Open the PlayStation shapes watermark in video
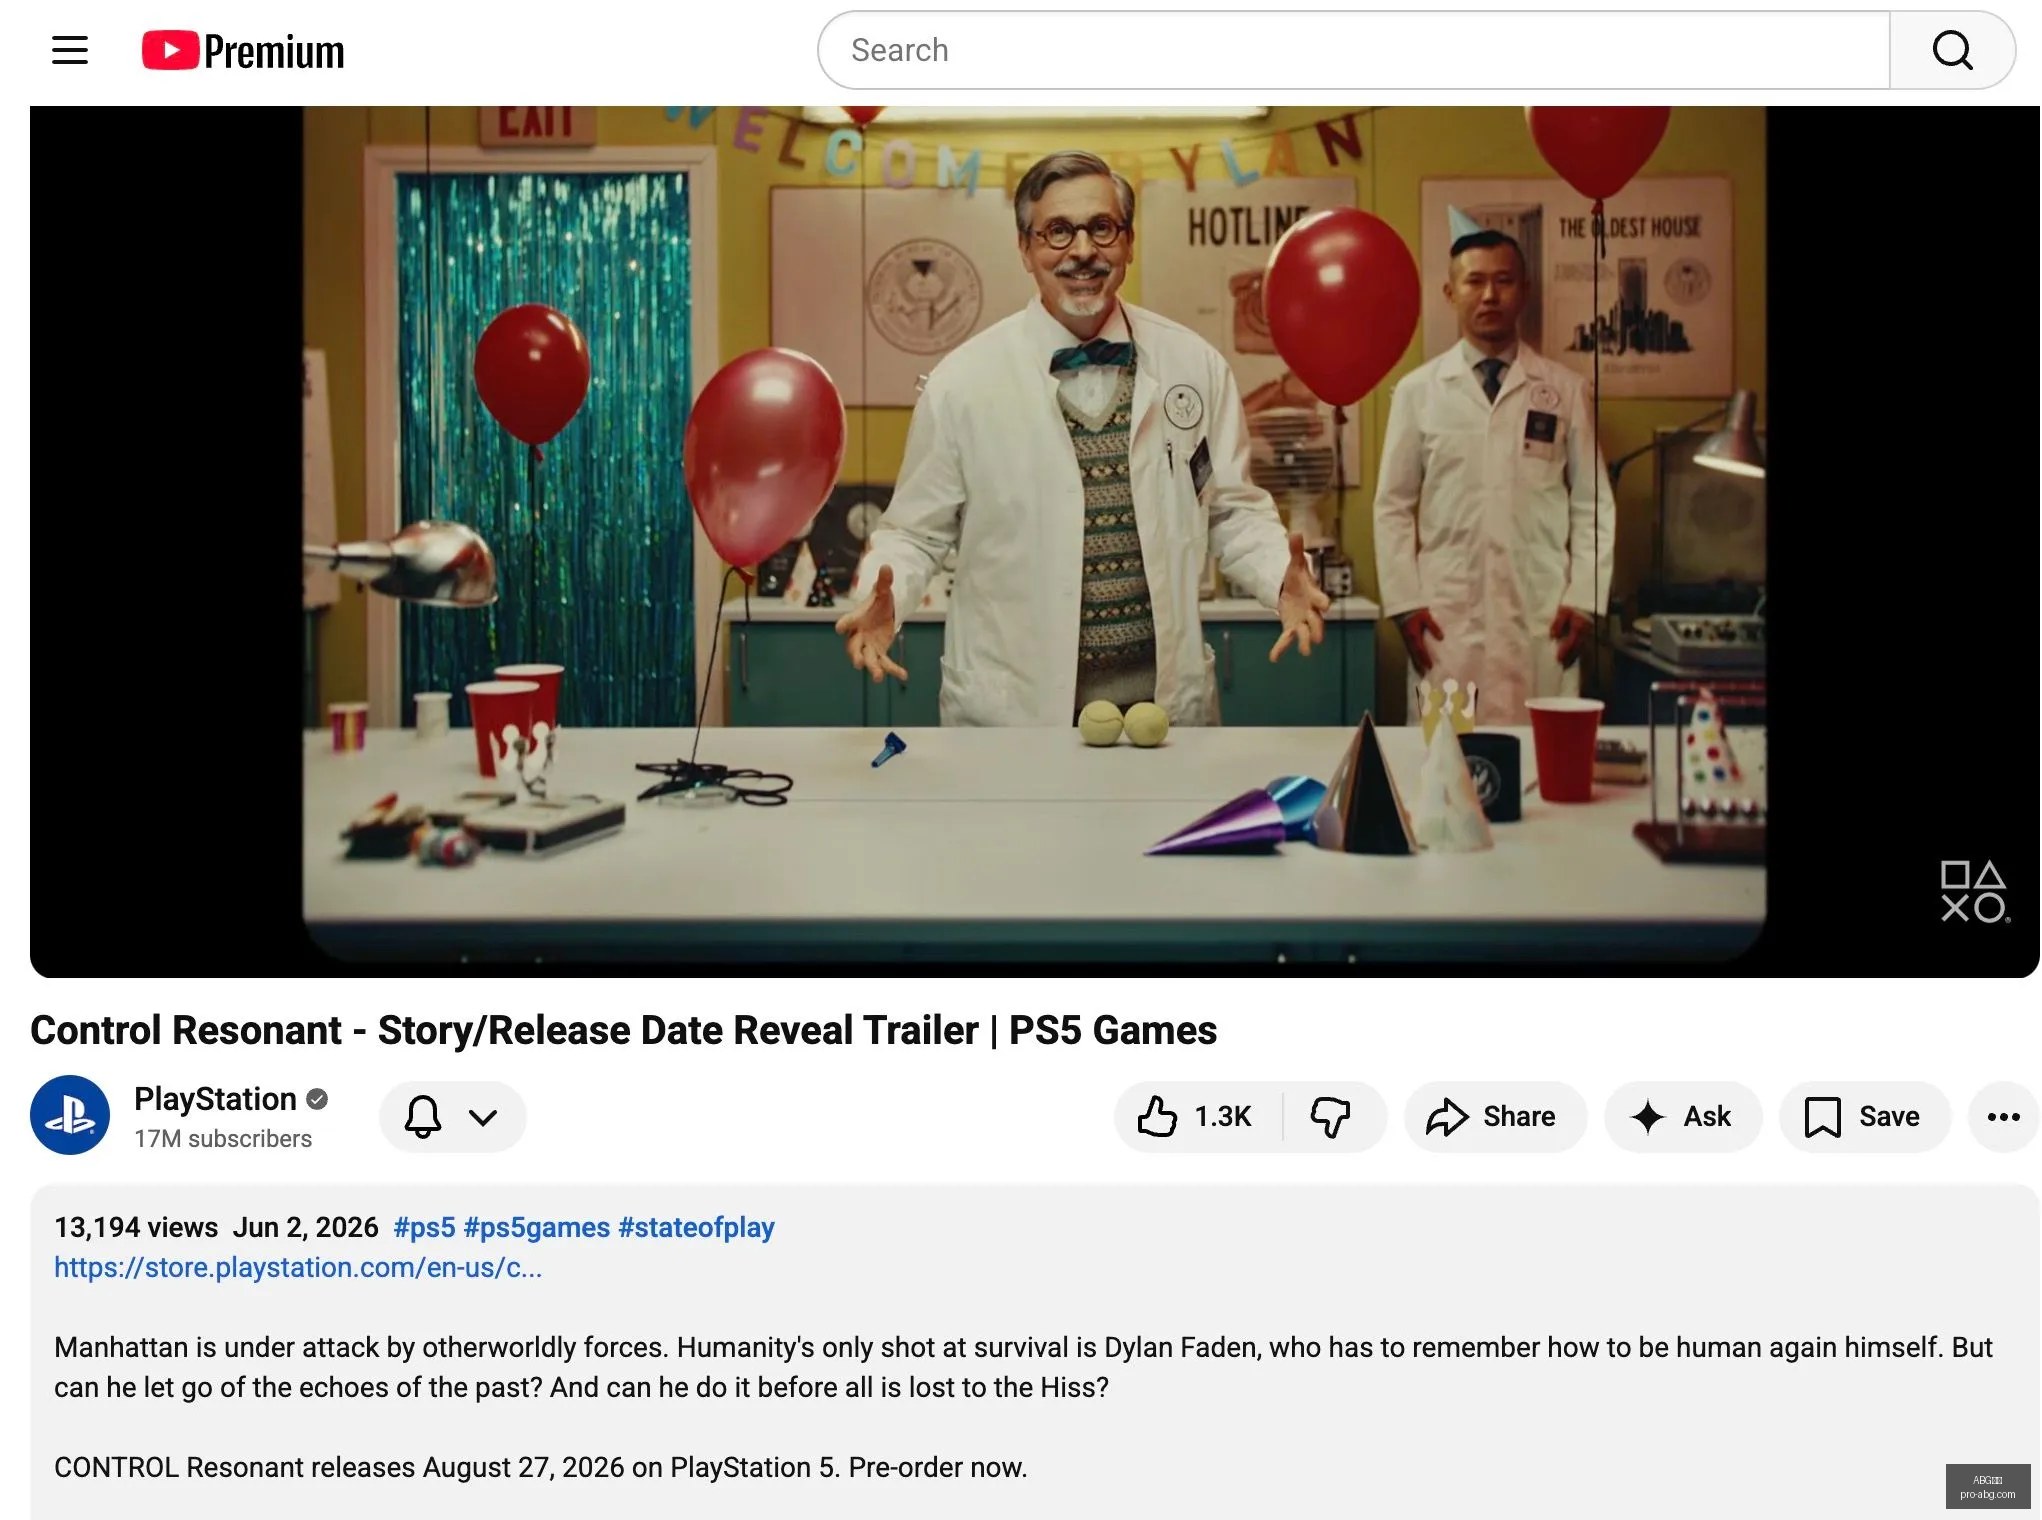 pos(1974,891)
